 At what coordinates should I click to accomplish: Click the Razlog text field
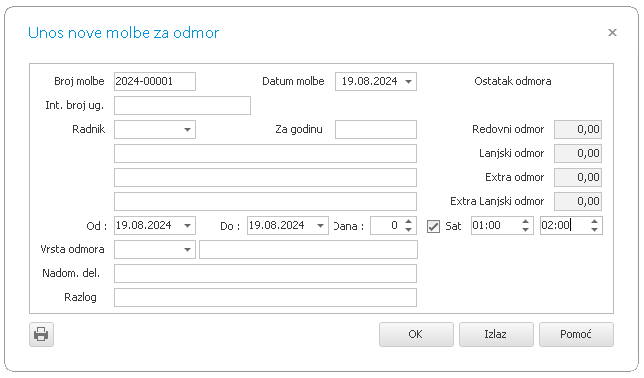(x=265, y=297)
